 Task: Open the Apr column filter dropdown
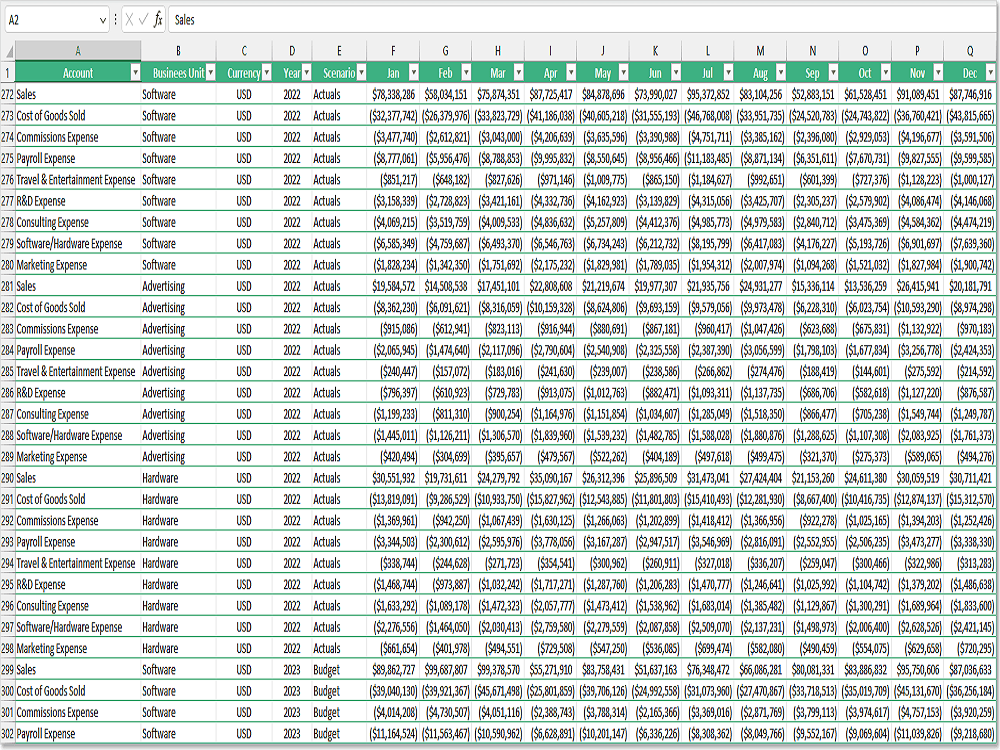pyautogui.click(x=571, y=73)
